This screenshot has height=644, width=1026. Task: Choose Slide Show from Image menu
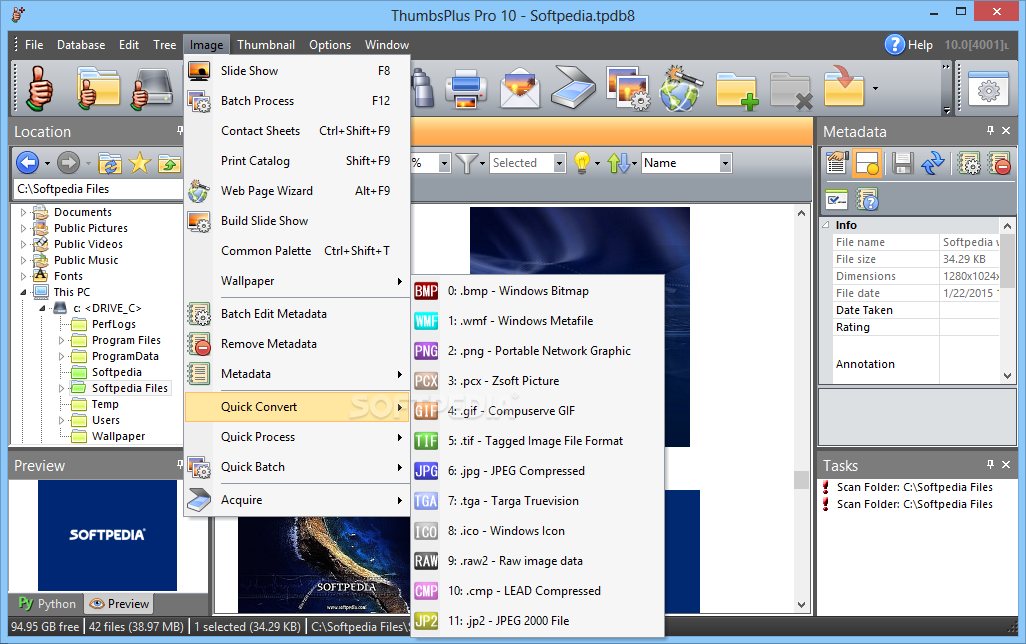pos(297,71)
